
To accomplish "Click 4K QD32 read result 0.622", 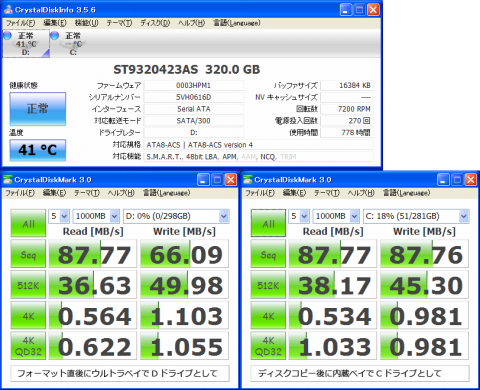I will pos(93,346).
